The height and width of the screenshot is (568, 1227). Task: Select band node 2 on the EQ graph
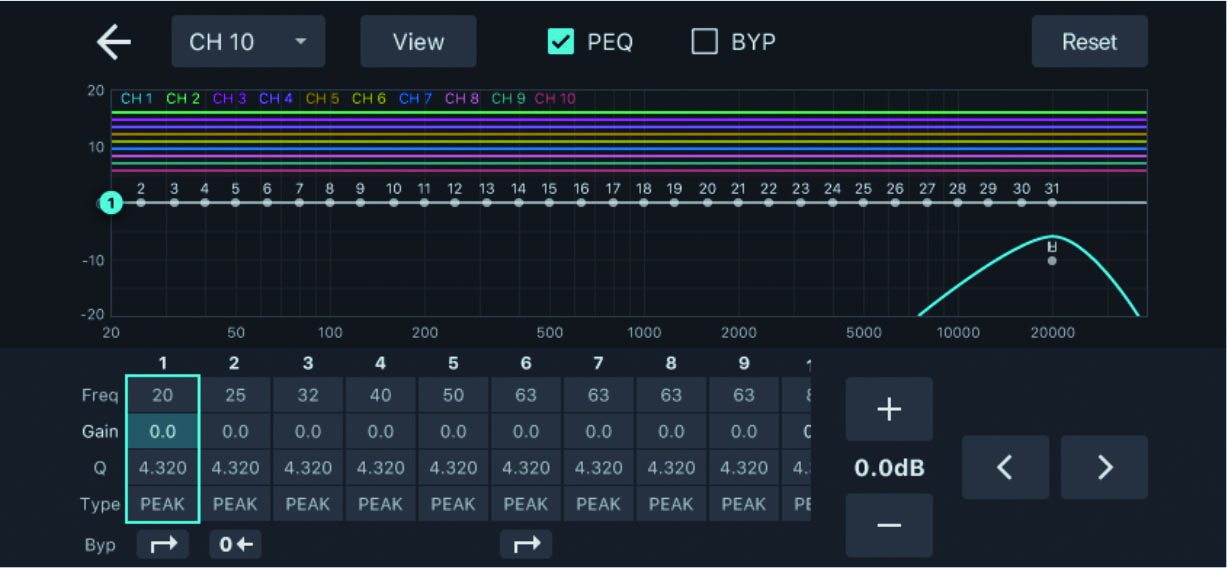click(x=141, y=203)
